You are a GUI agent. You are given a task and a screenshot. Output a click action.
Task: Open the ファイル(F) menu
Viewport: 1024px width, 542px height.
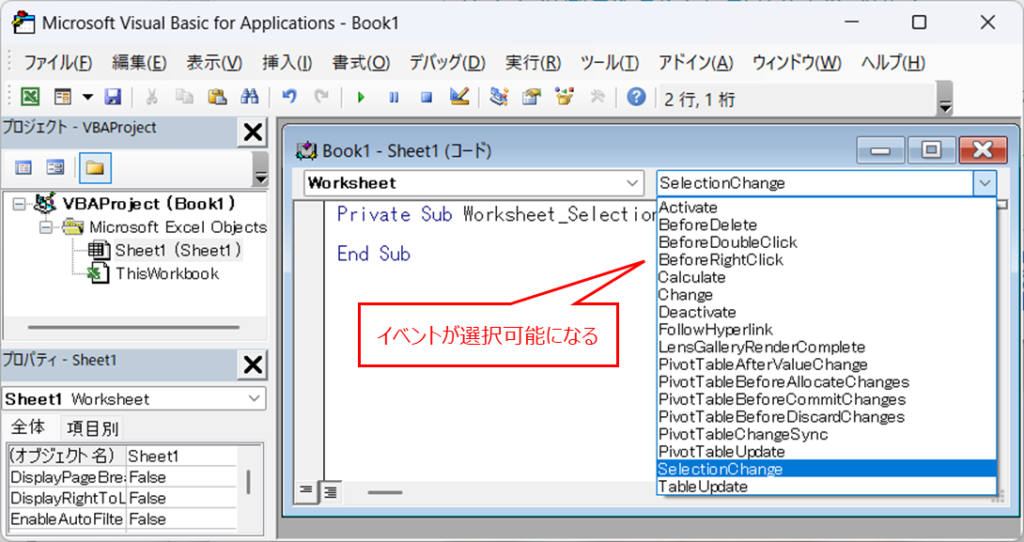(x=57, y=63)
